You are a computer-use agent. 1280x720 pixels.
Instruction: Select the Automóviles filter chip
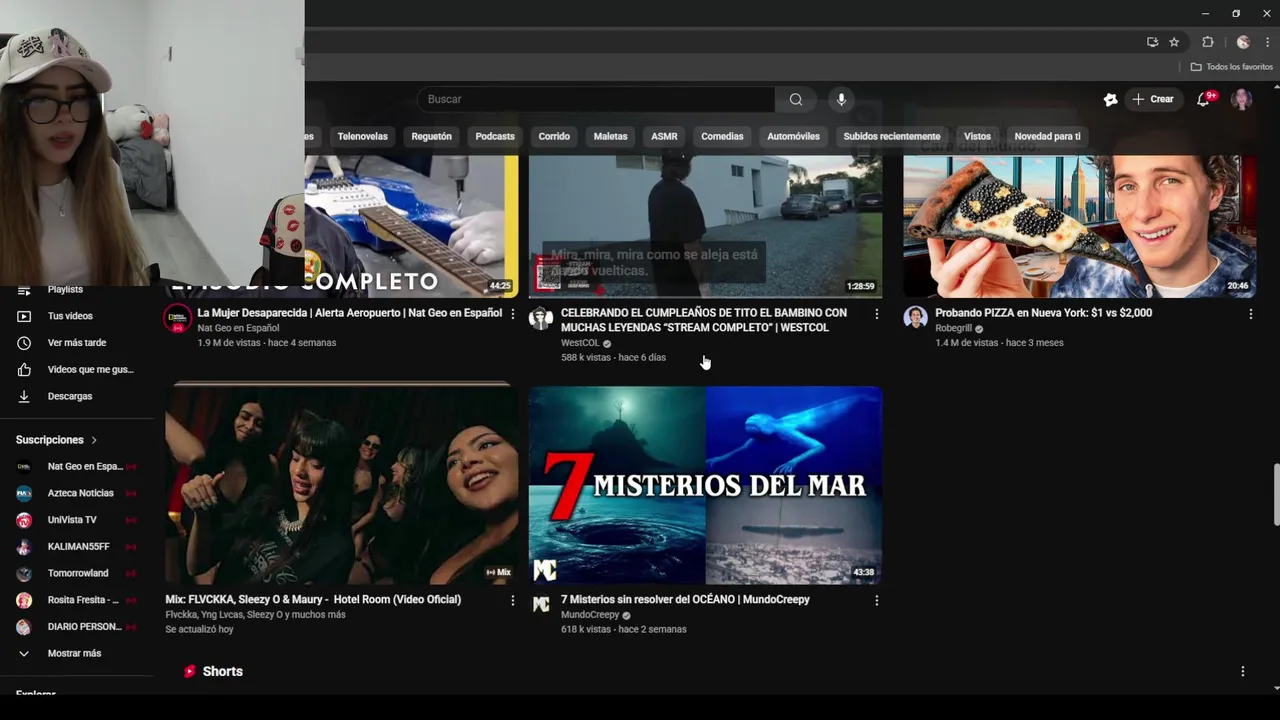pos(793,136)
